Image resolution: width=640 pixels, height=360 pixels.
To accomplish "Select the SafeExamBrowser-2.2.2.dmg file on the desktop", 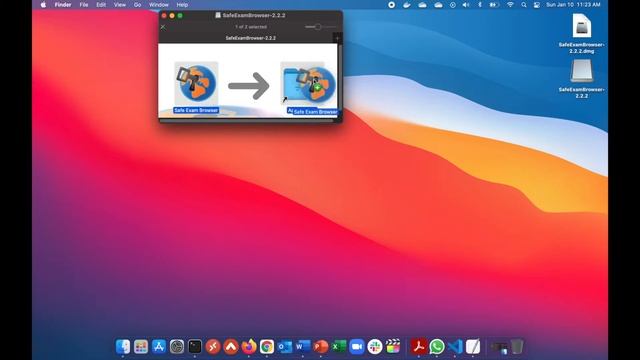I will [x=581, y=33].
